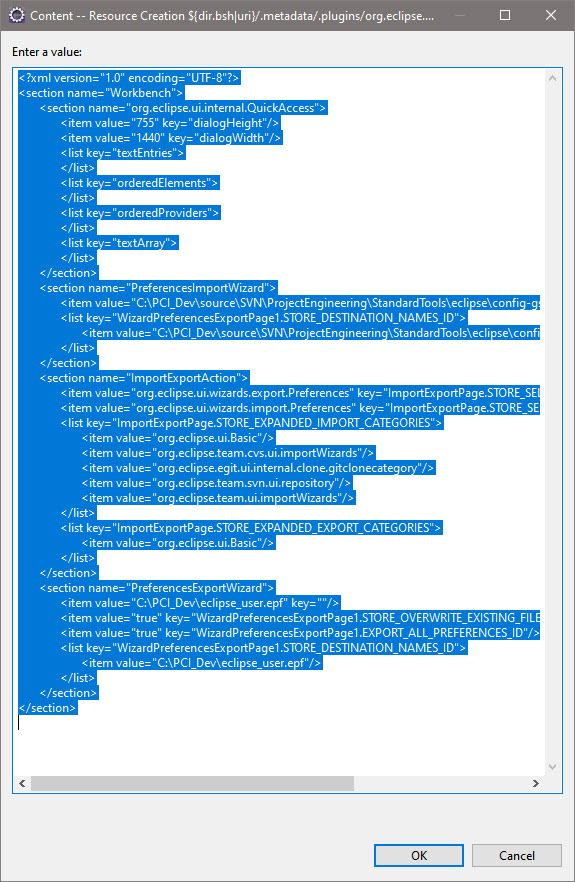Screen dimensions: 575x882
Task: Click the vertical scrollbar down arrow
Action: [552, 767]
